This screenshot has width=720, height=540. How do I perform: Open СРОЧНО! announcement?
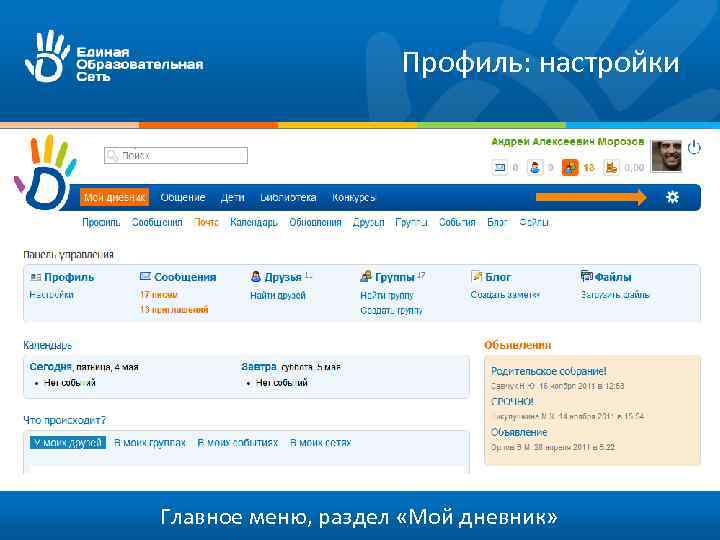[512, 402]
